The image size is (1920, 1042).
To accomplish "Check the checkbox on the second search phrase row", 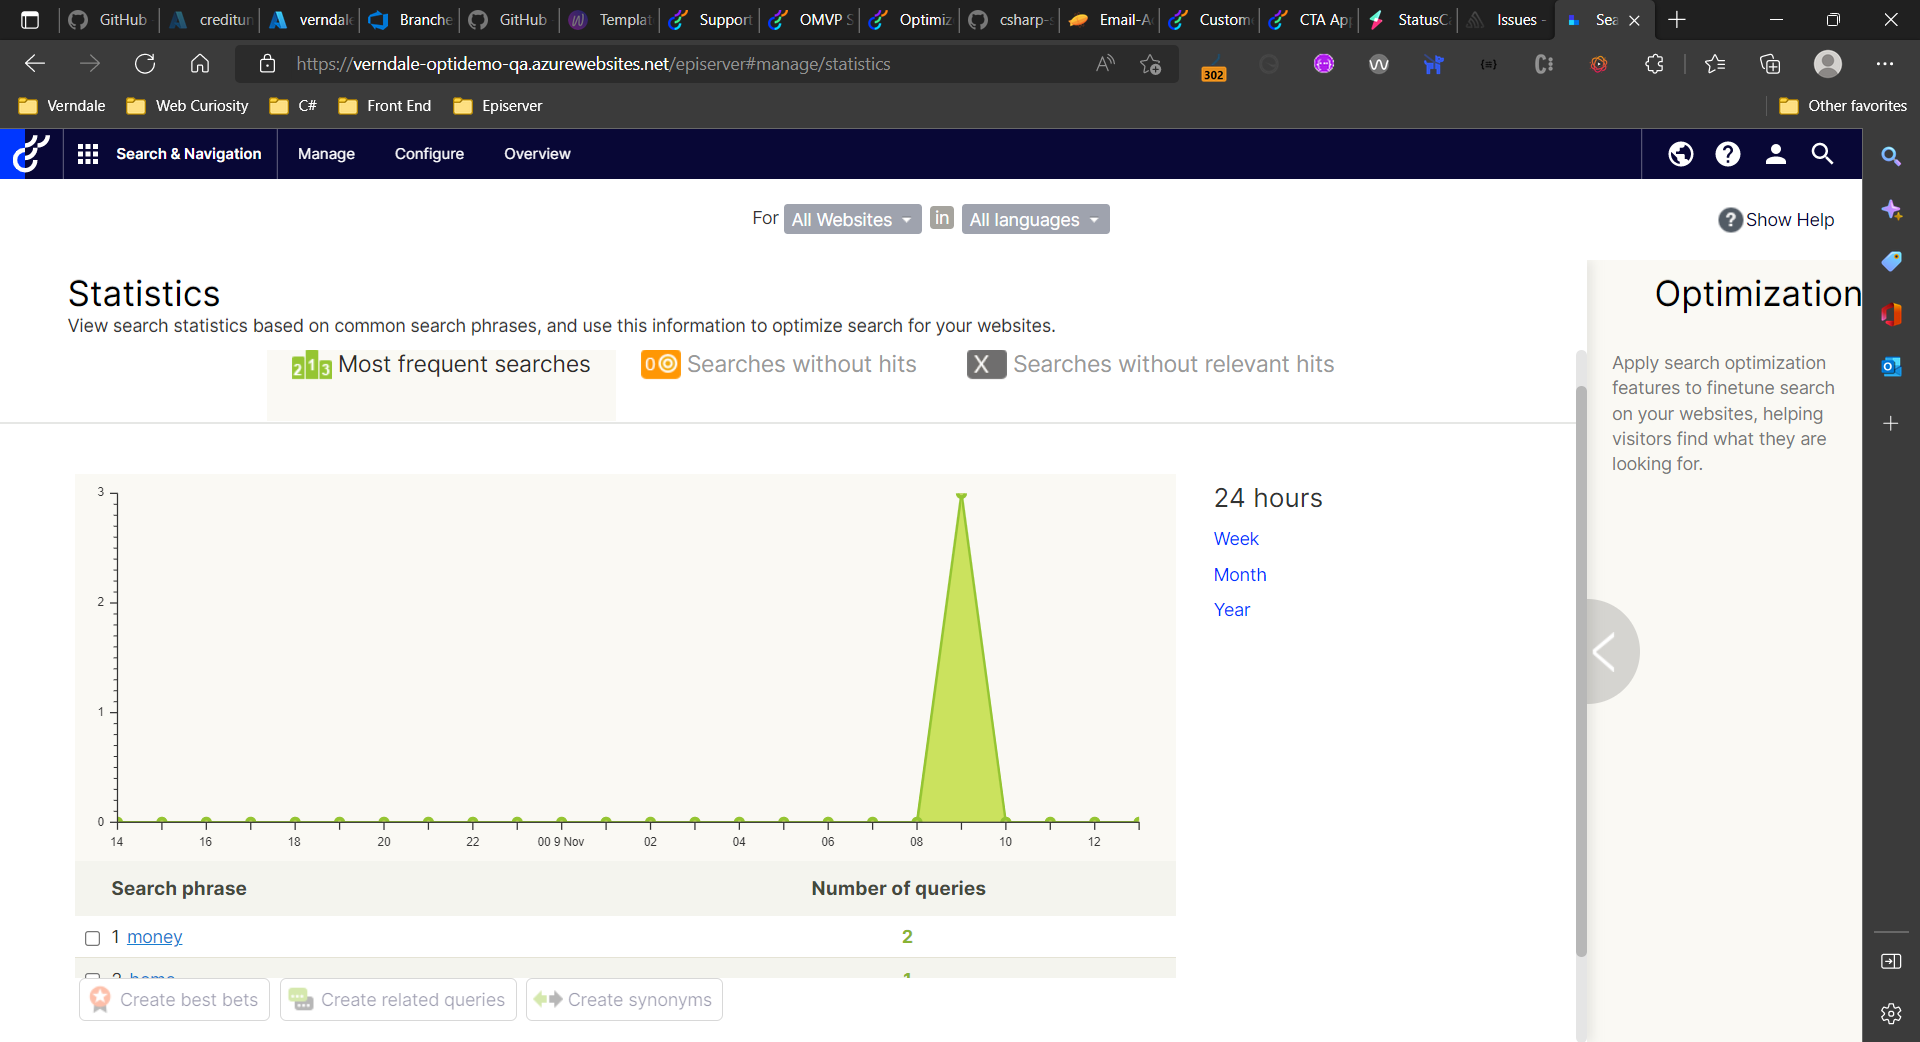I will tap(92, 978).
